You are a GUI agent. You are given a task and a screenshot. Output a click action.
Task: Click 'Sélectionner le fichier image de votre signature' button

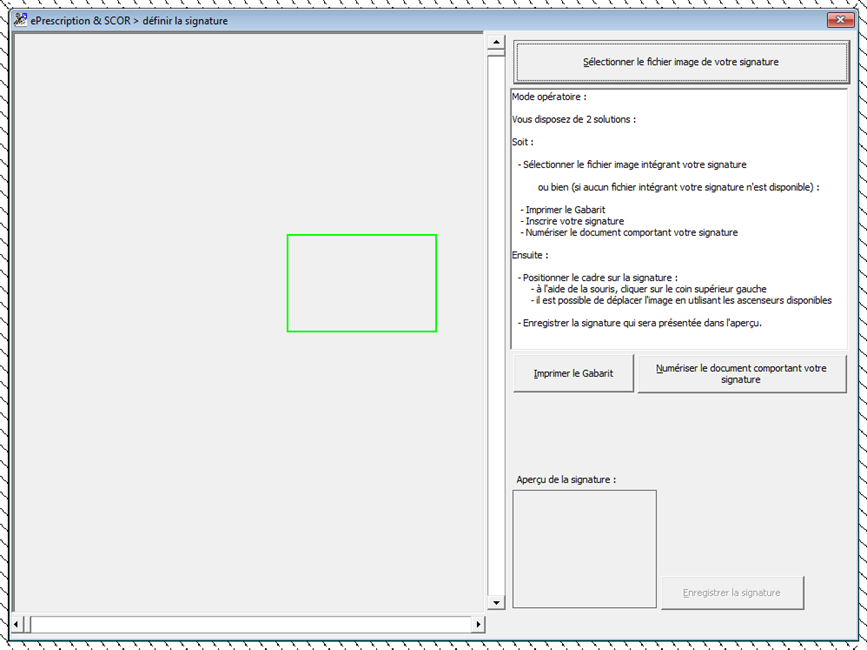(x=681, y=62)
